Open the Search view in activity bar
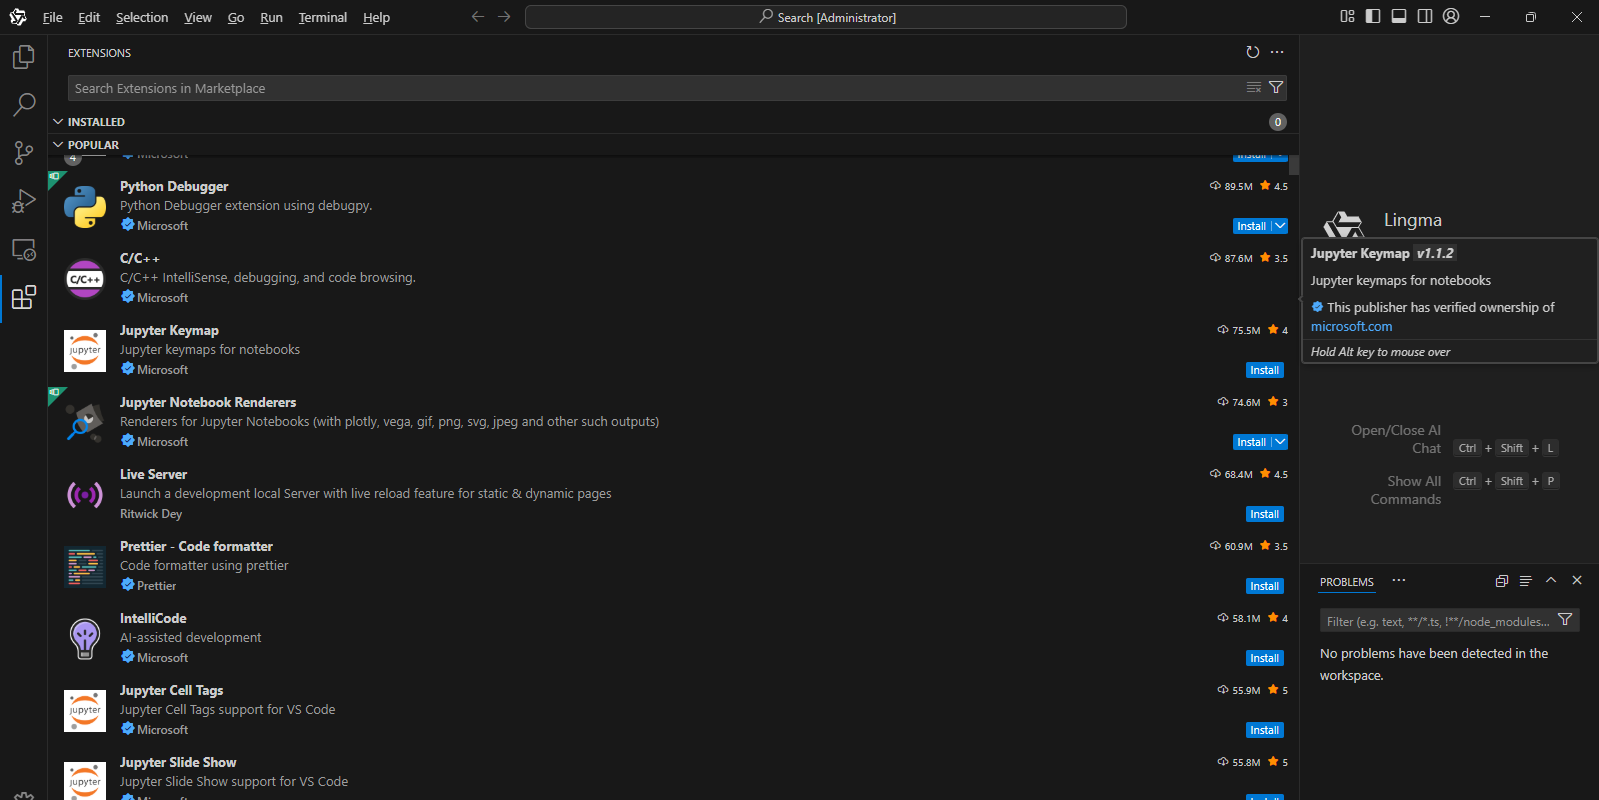The height and width of the screenshot is (800, 1599). click(24, 105)
